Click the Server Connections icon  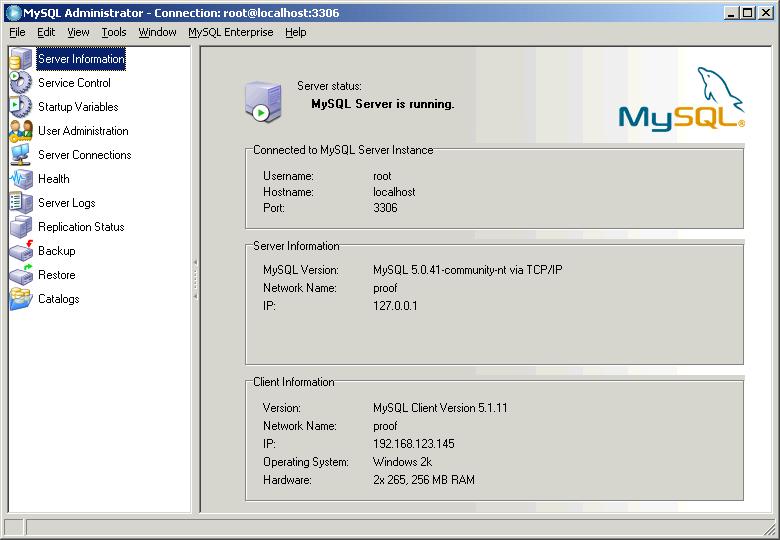point(21,155)
